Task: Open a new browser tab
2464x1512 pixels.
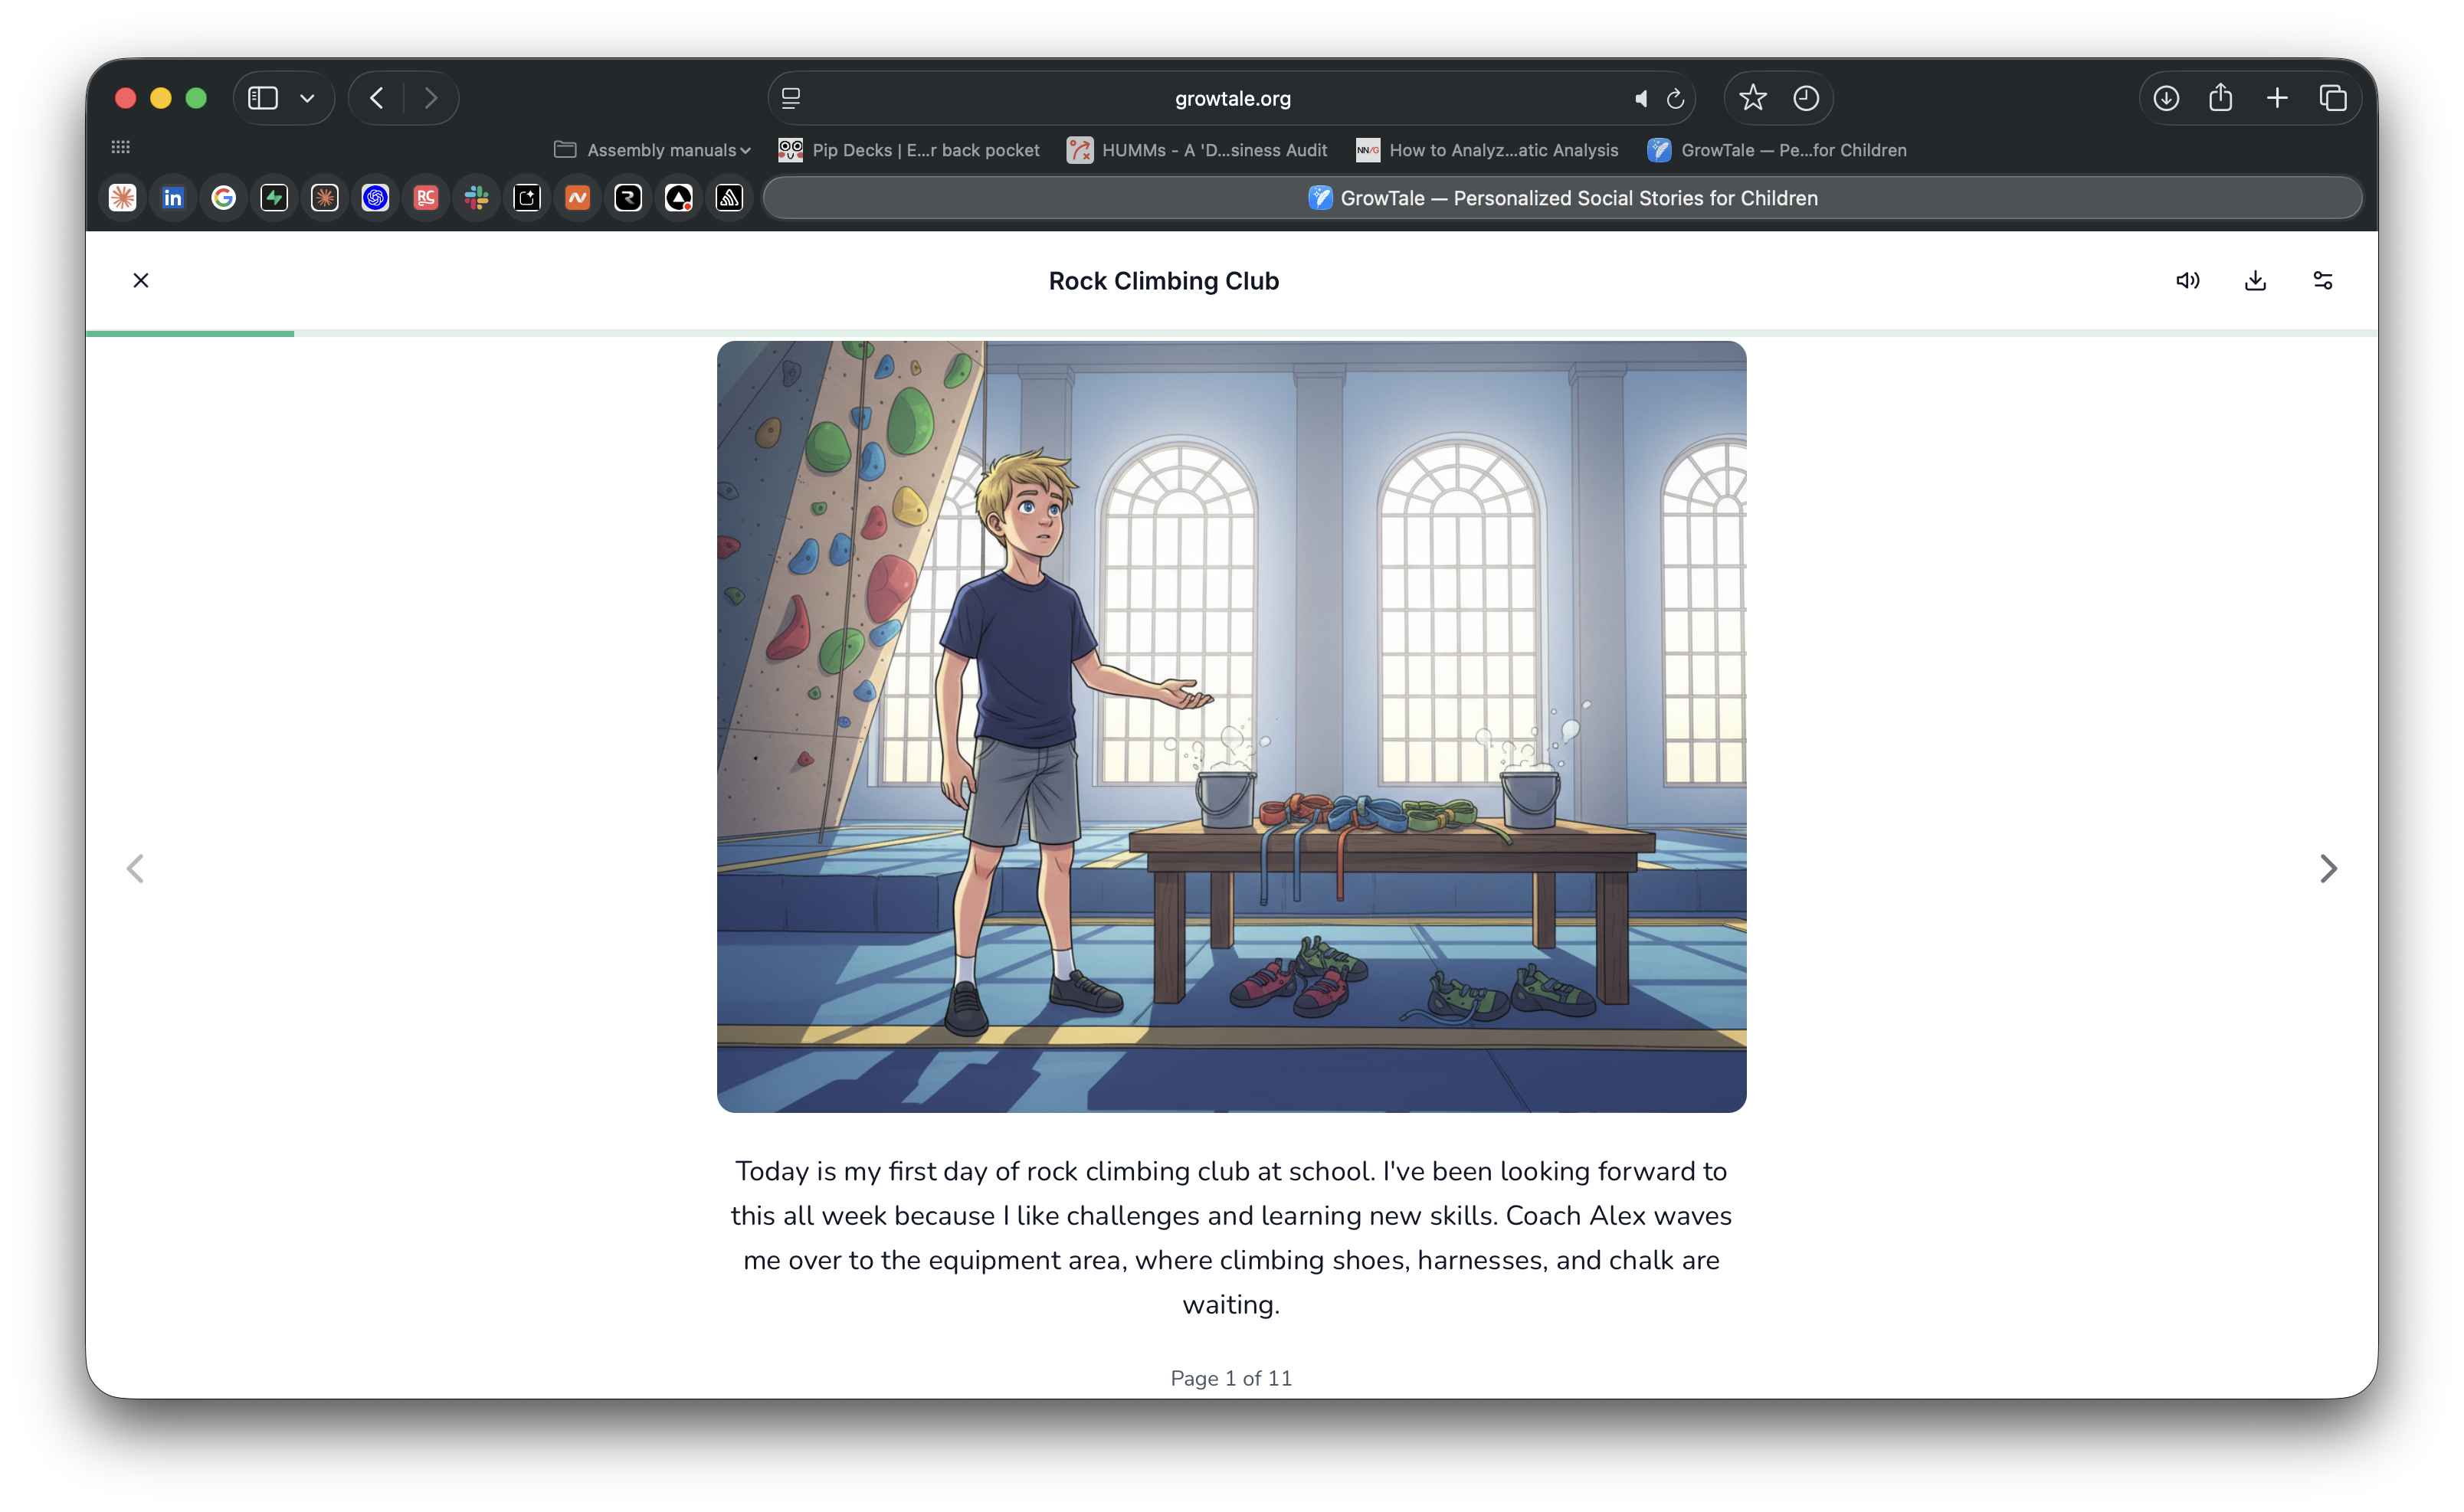Action: pos(2277,97)
